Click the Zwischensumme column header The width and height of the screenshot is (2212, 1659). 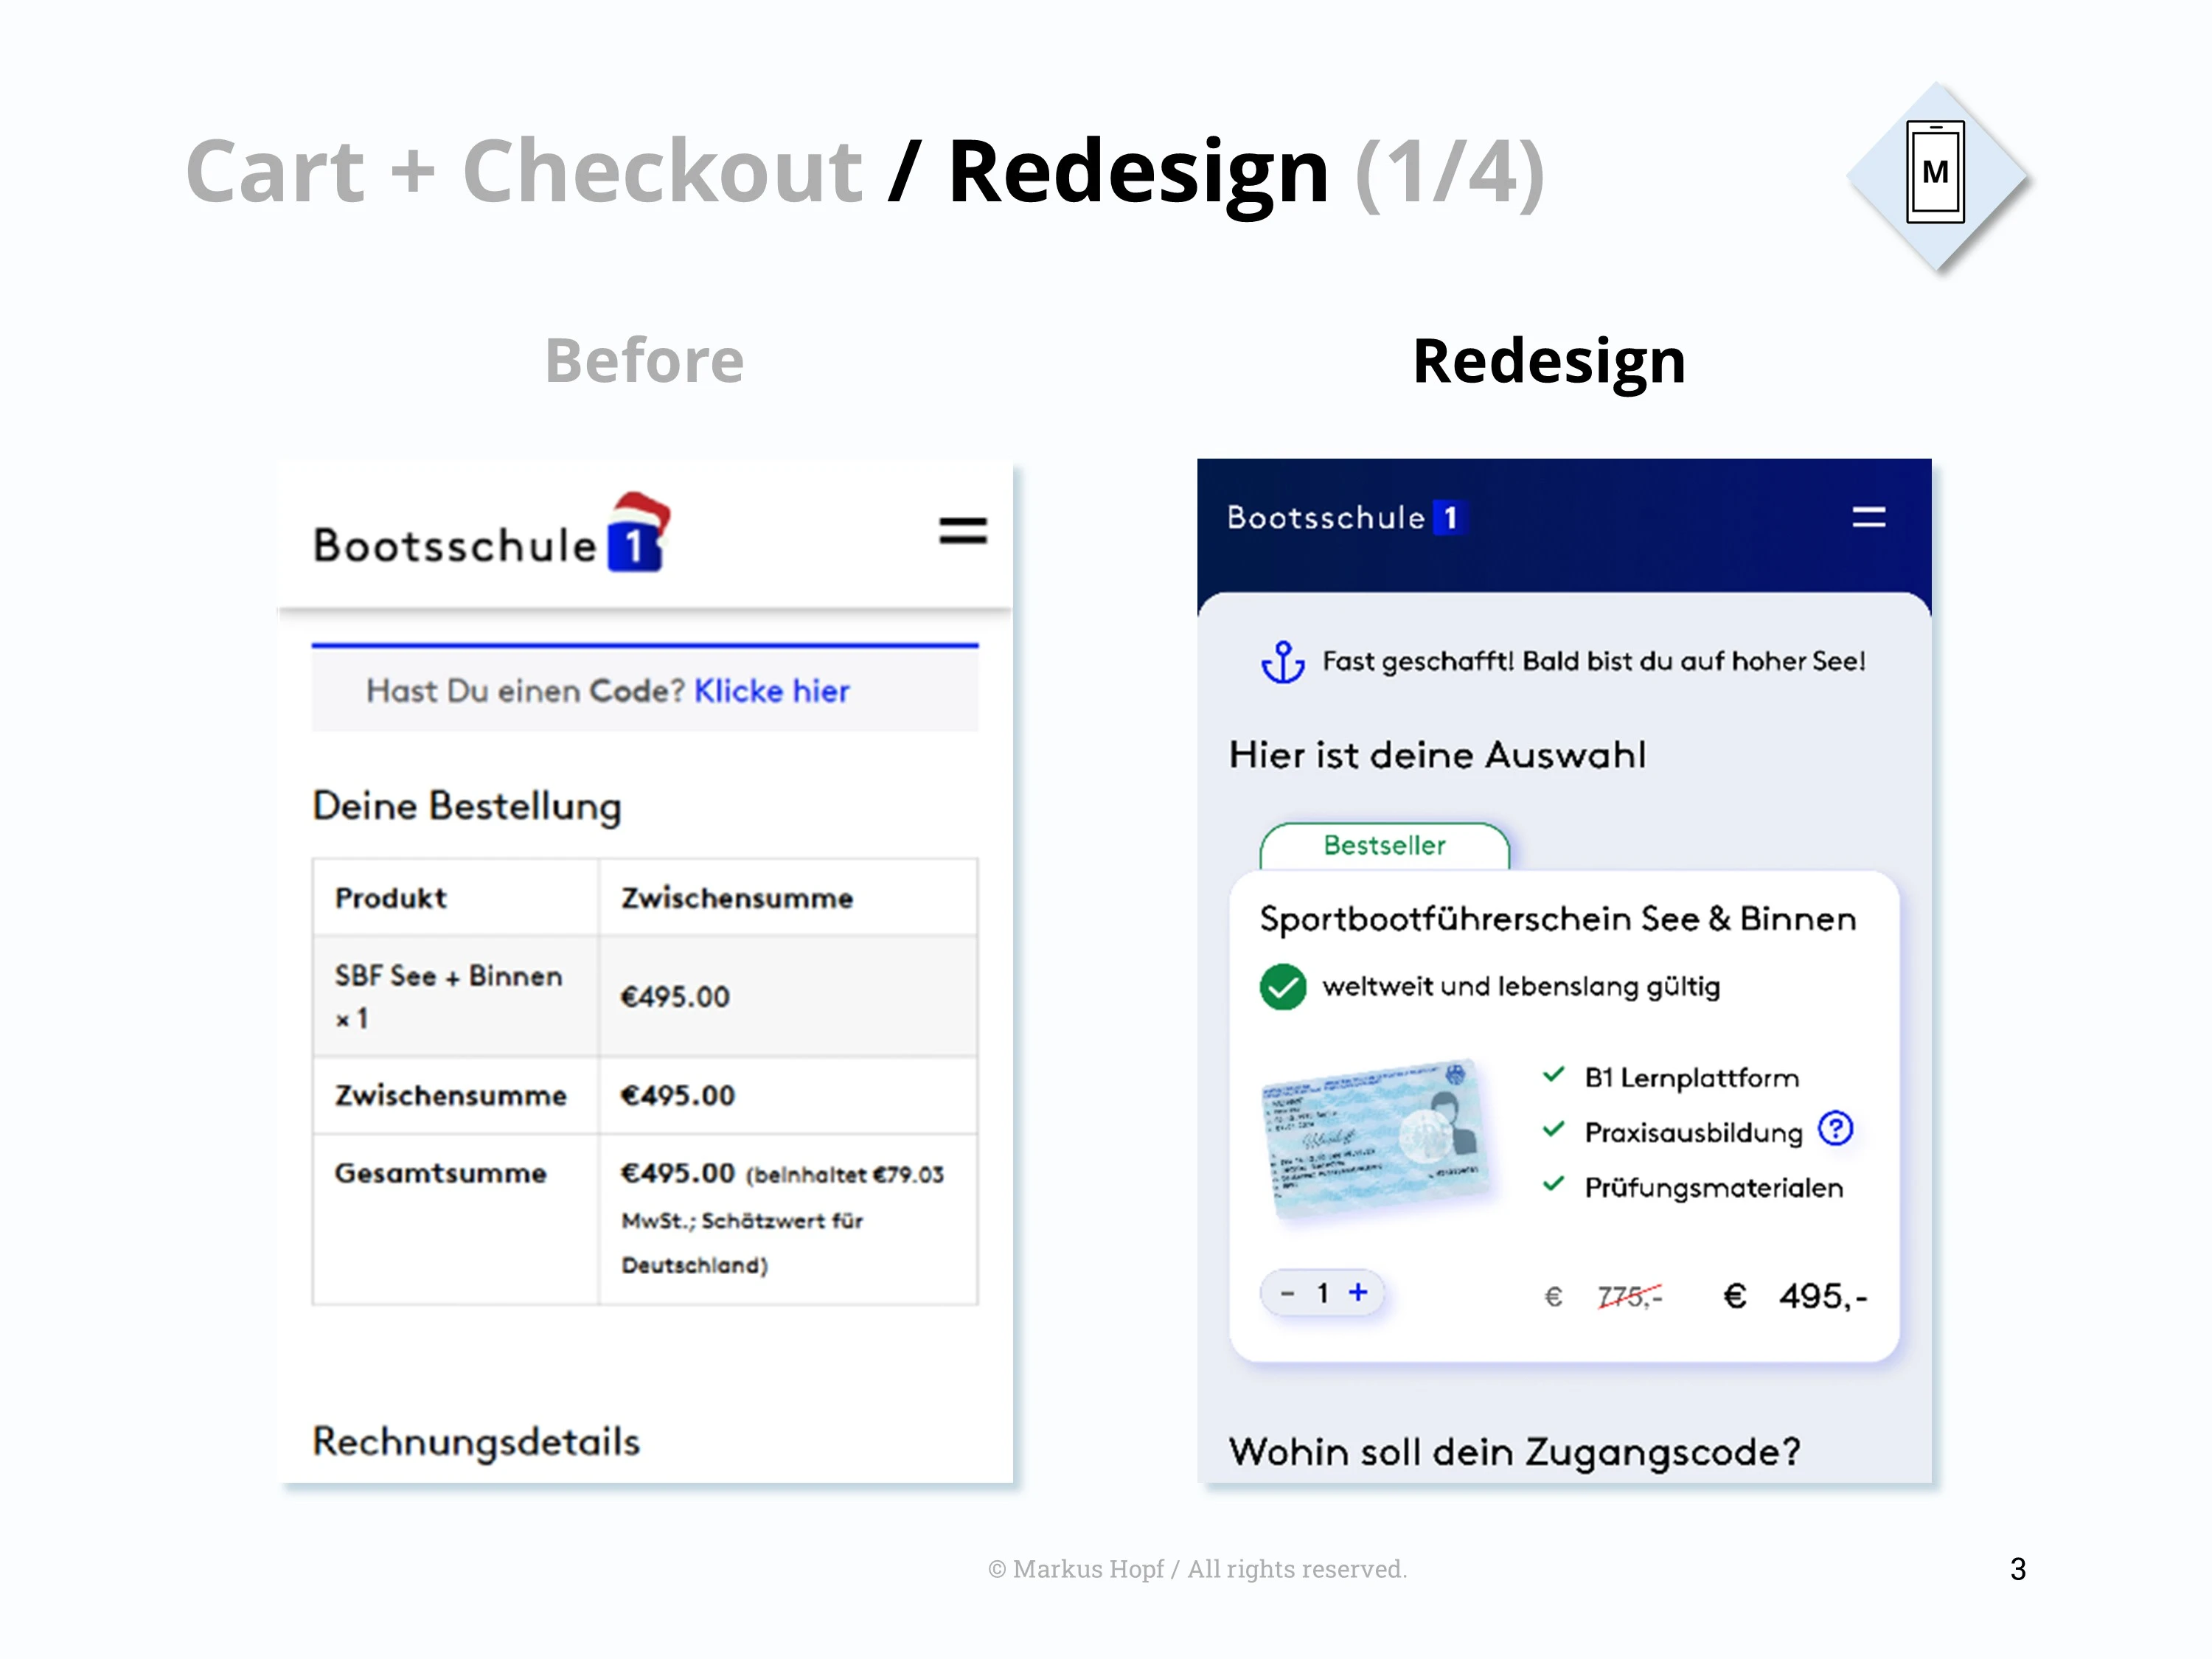[x=737, y=898]
